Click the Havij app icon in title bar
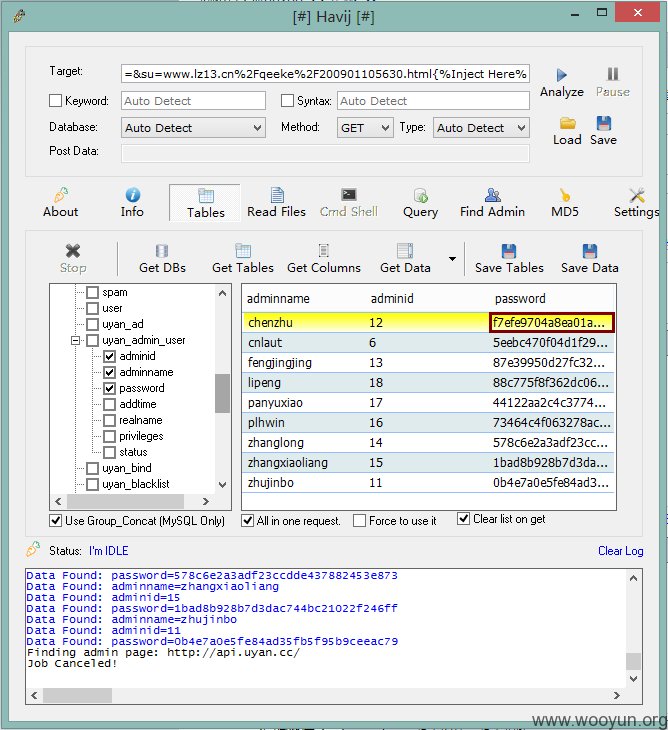 point(20,16)
